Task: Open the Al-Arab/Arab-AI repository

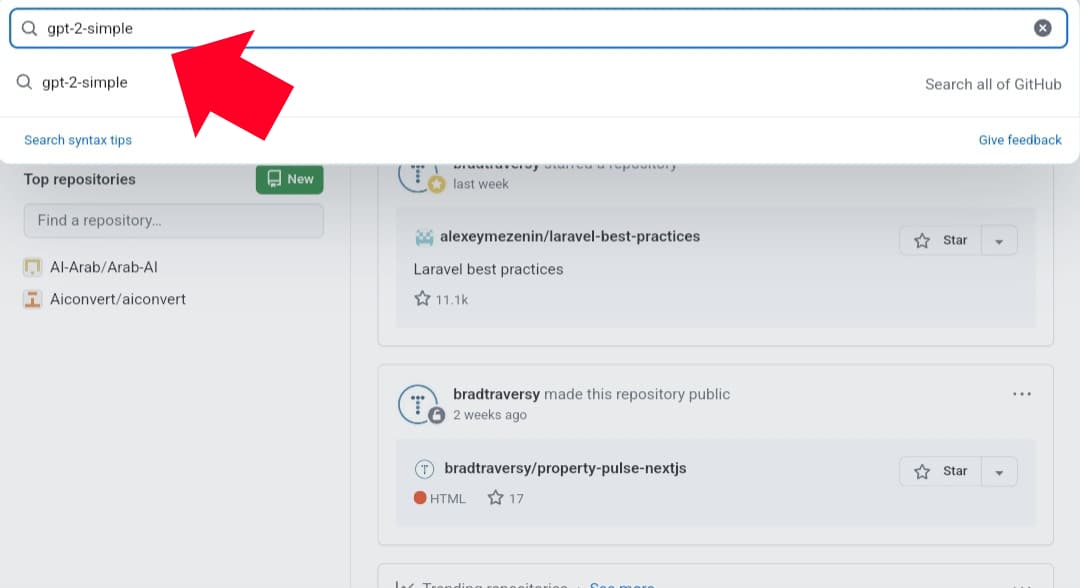Action: [x=104, y=267]
